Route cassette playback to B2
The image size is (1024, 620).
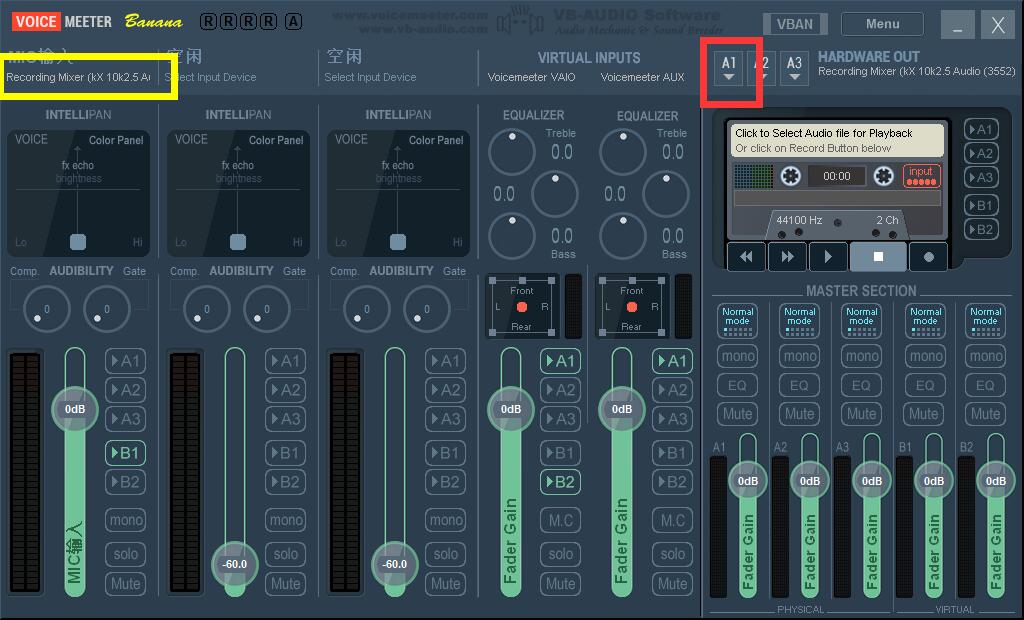[981, 229]
